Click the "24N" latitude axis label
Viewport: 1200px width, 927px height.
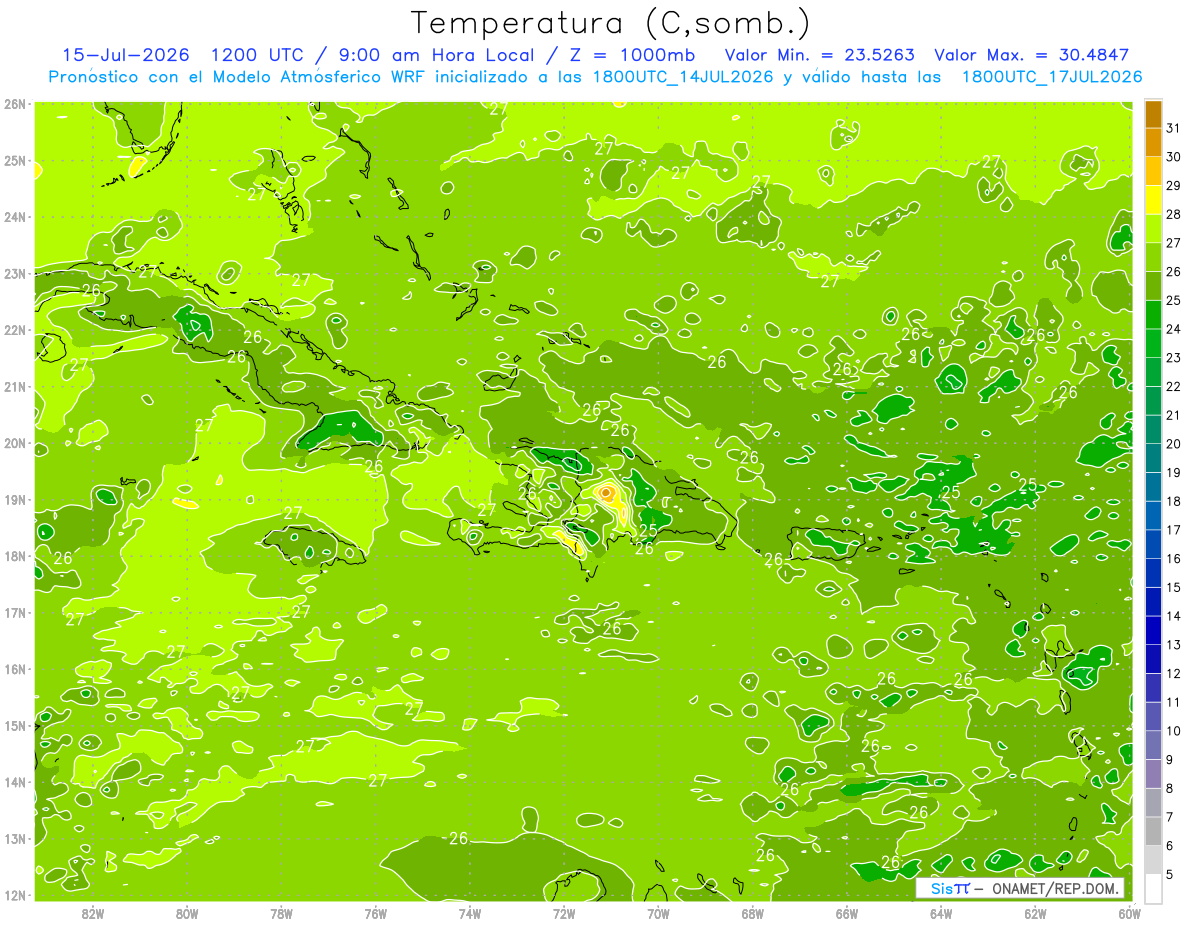14,217
